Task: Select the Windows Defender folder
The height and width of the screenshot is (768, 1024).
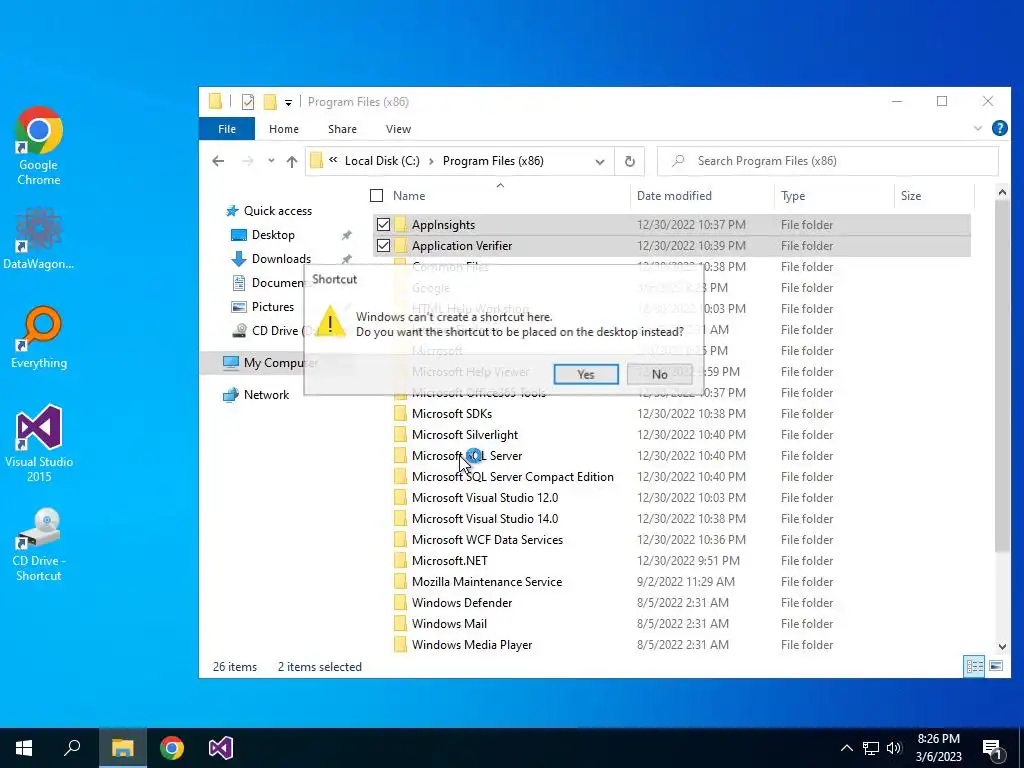Action: click(x=462, y=602)
